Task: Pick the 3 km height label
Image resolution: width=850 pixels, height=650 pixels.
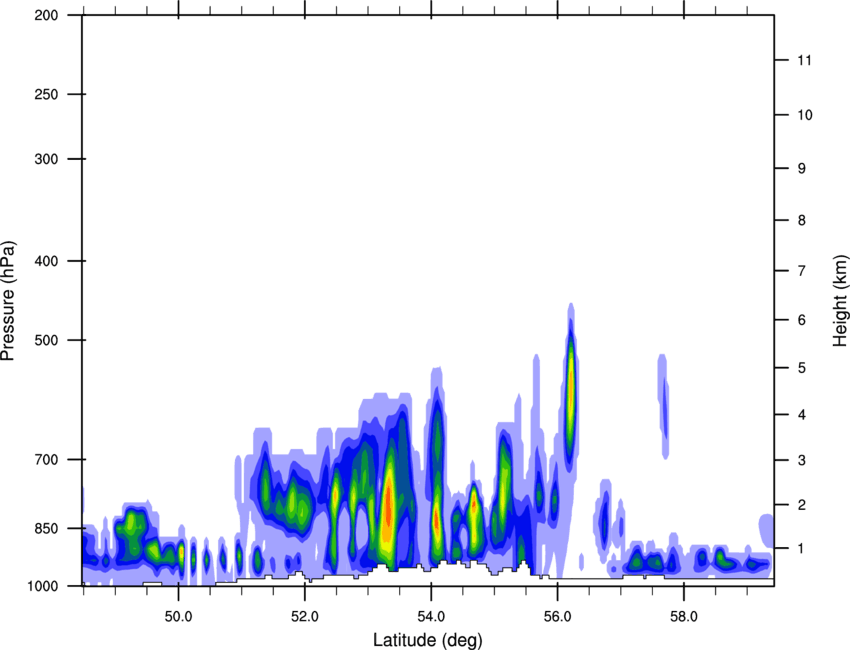Action: (x=802, y=460)
